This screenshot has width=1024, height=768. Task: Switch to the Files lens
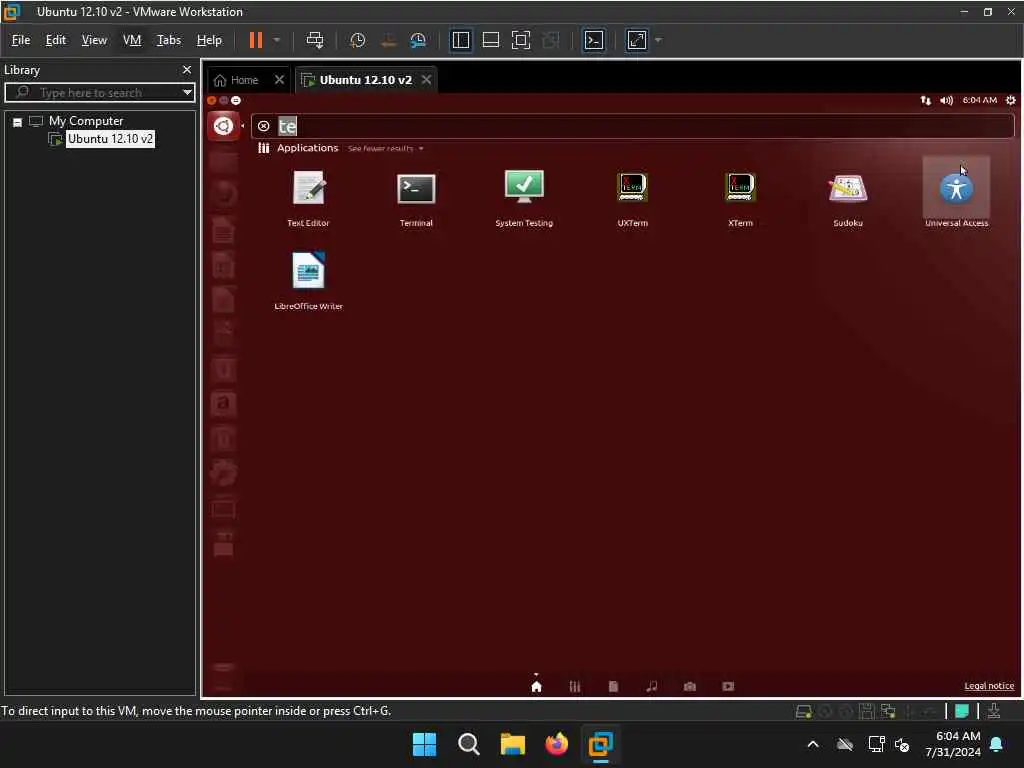pos(613,686)
